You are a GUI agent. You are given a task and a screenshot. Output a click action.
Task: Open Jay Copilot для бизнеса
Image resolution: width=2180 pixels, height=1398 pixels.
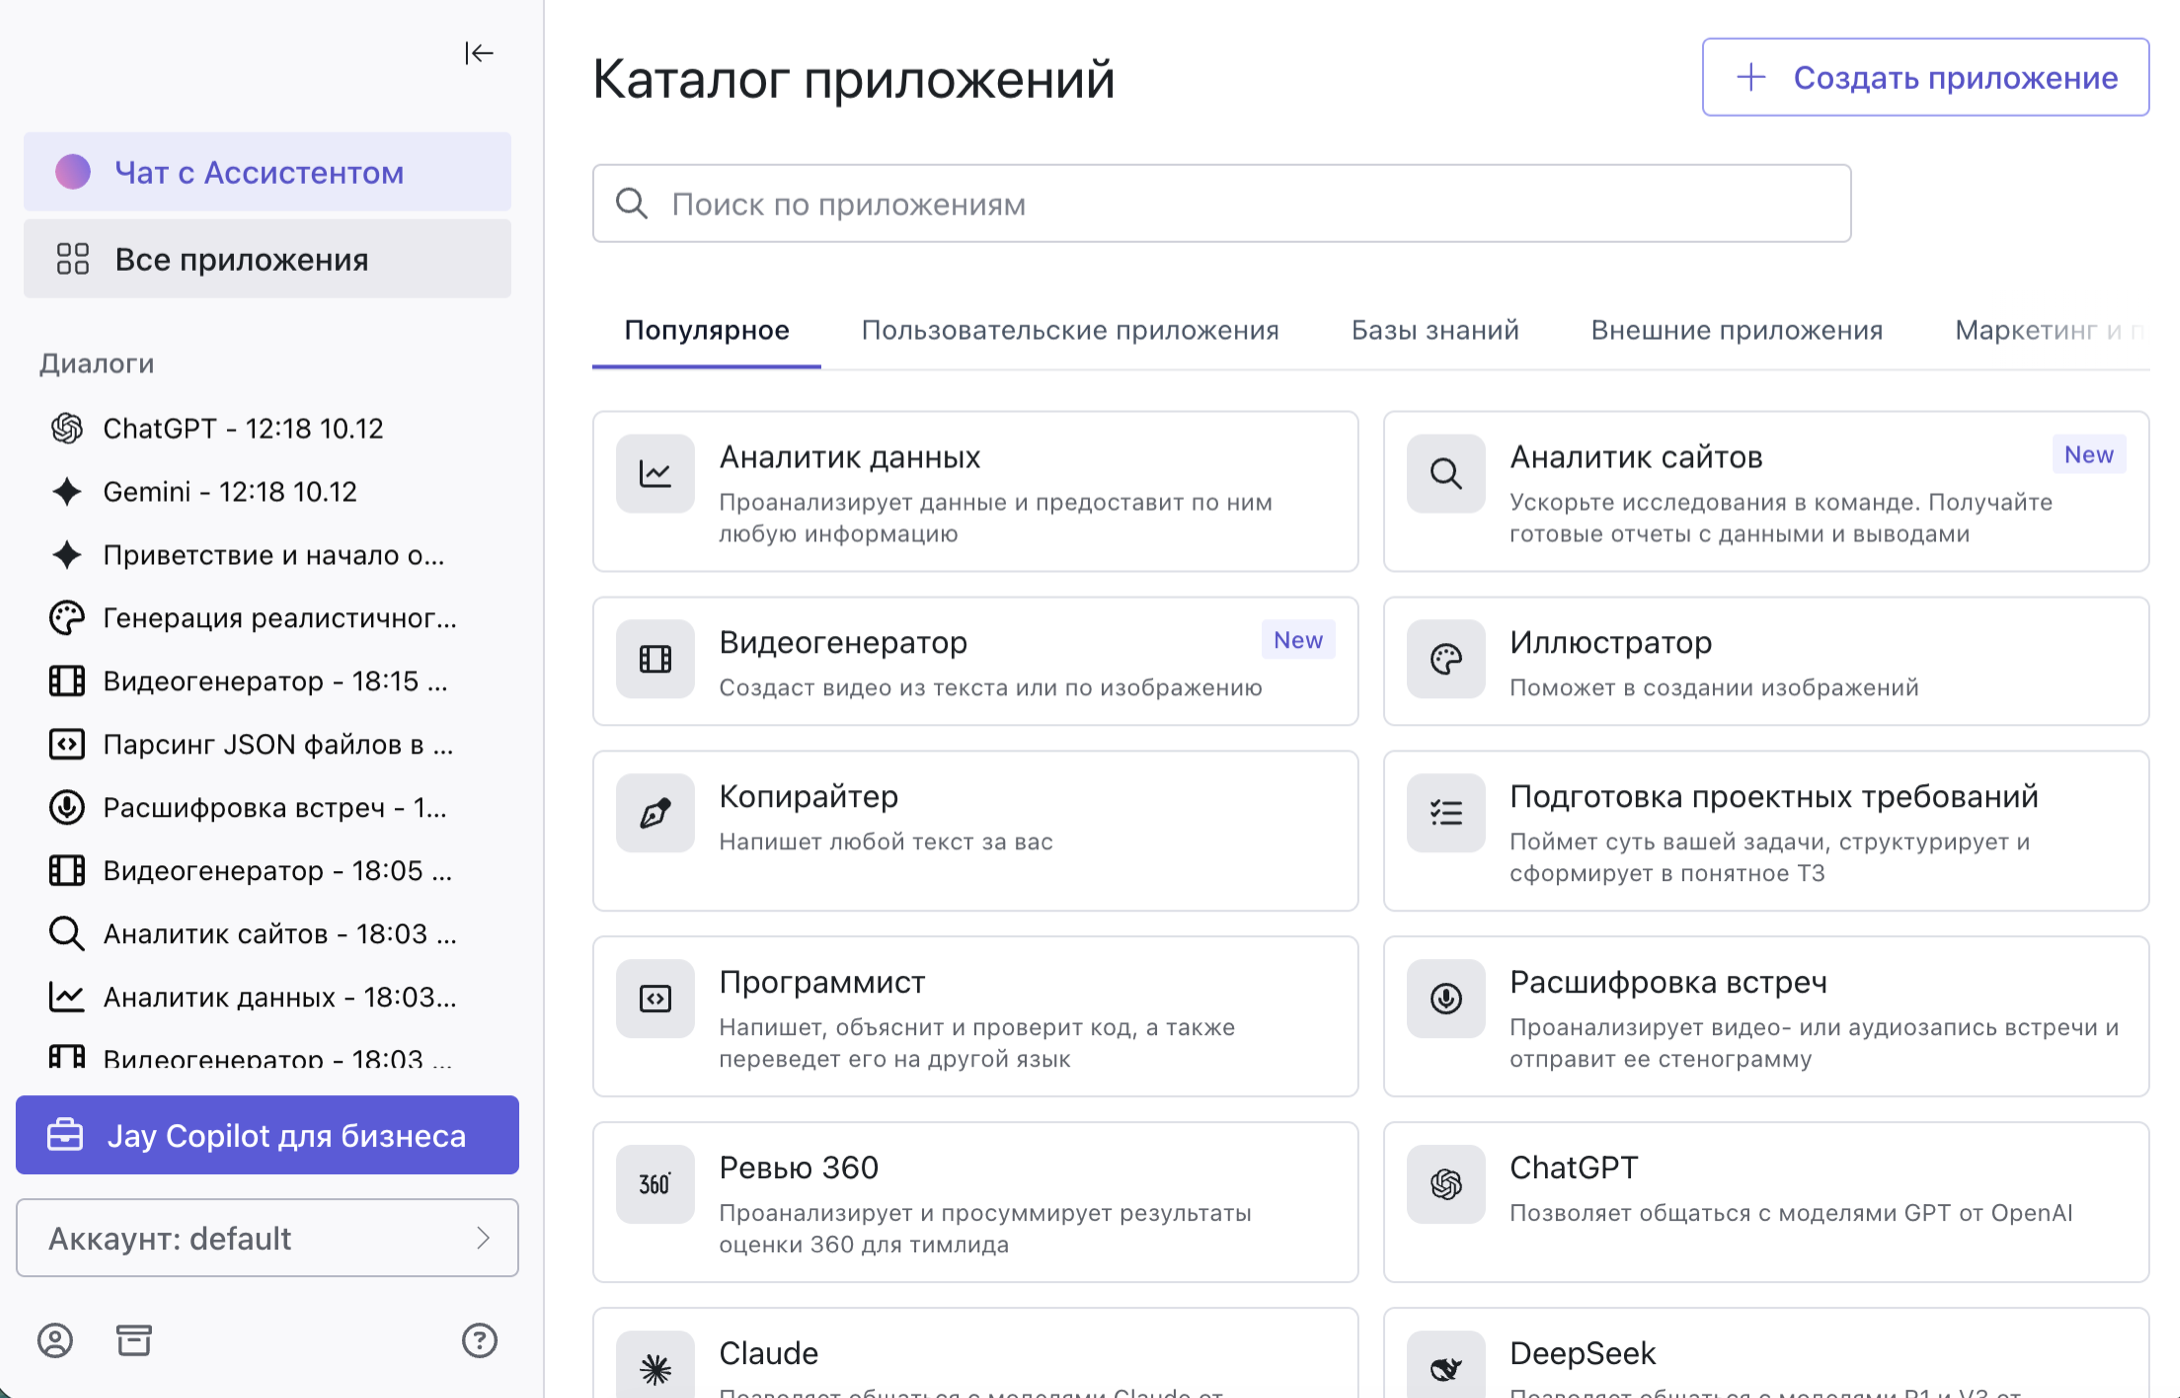[x=267, y=1135]
